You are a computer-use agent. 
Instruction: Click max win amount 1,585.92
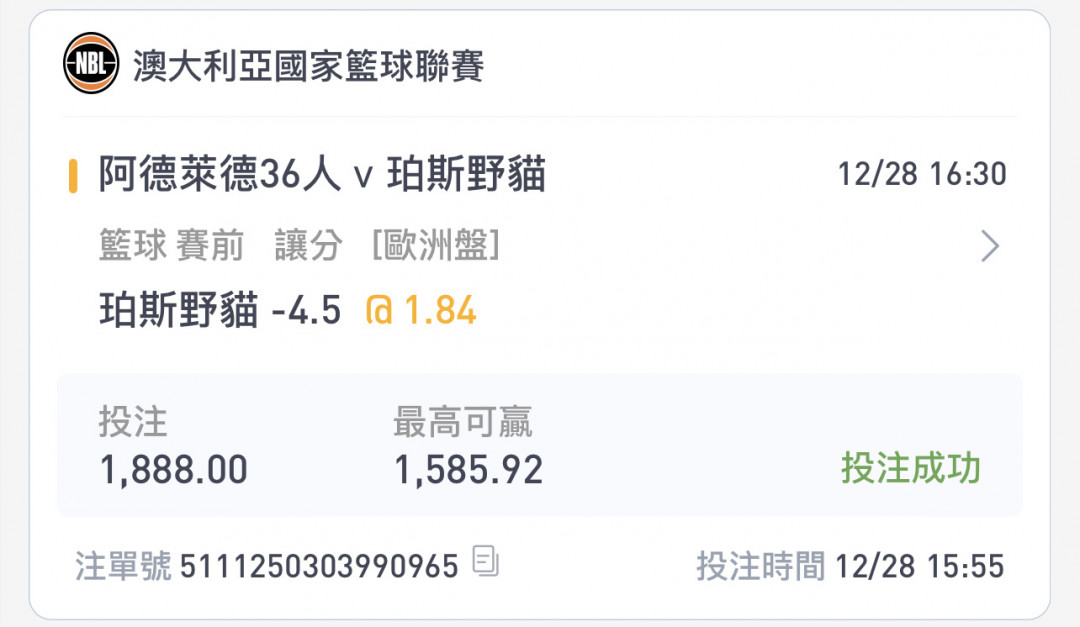pyautogui.click(x=468, y=471)
